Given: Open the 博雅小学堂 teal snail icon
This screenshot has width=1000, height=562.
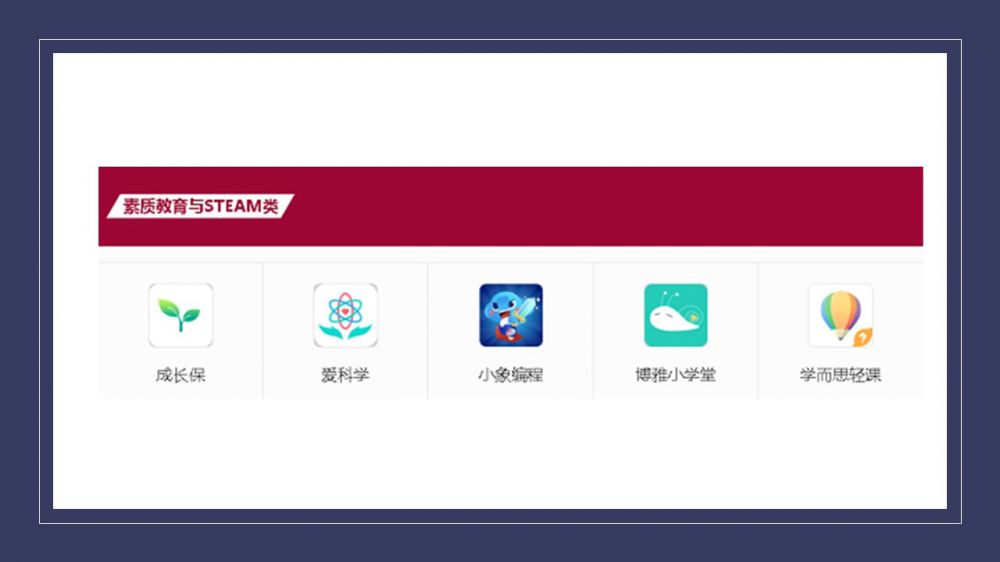Looking at the screenshot, I should (x=675, y=315).
